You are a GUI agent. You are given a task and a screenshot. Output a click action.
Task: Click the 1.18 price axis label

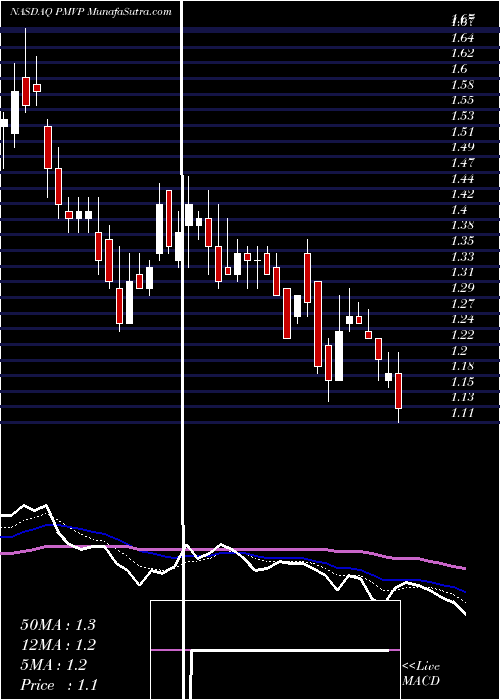pyautogui.click(x=463, y=366)
